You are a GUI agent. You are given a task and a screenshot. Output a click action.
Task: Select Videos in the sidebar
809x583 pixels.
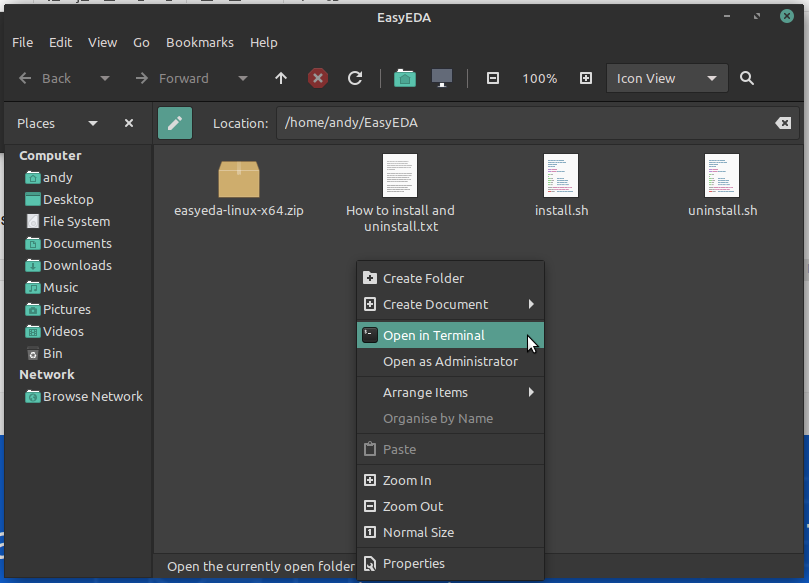coord(54,332)
